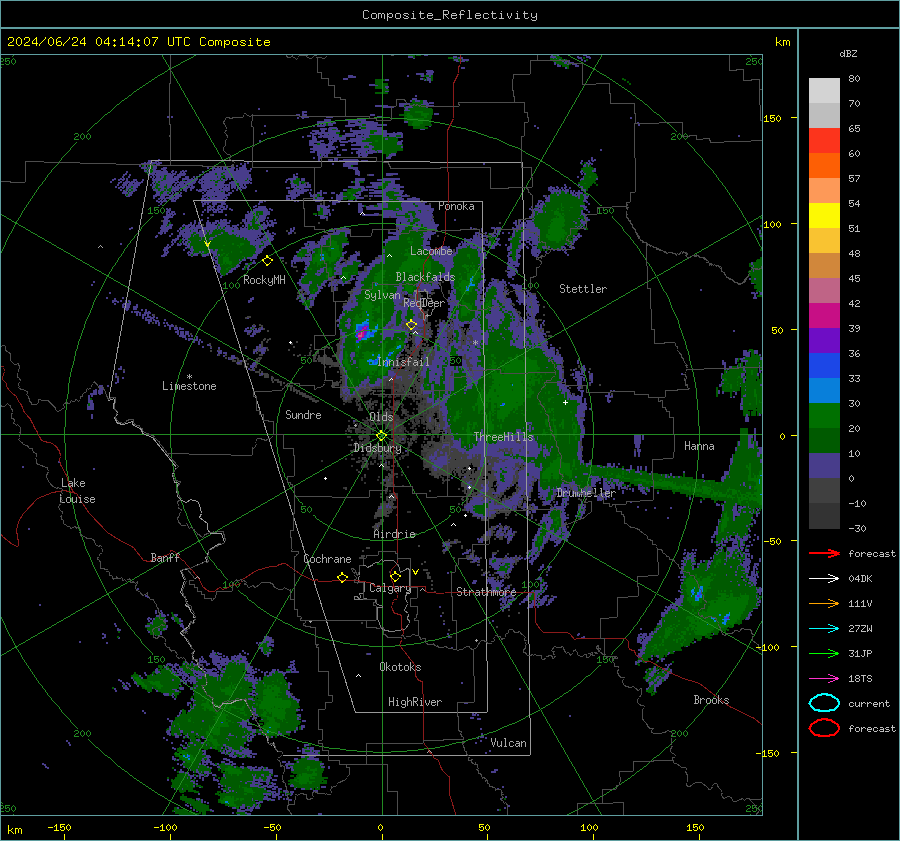
Task: Click the Airdrie label
Action: pyautogui.click(x=394, y=534)
